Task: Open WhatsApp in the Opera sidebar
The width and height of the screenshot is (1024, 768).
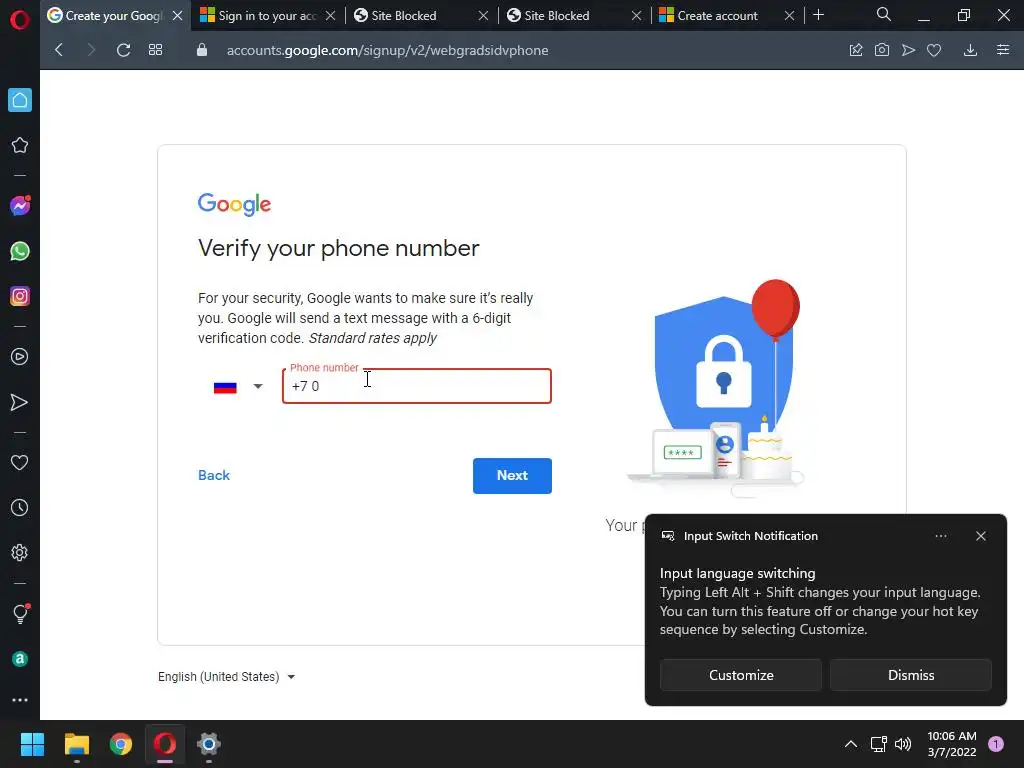Action: click(20, 251)
